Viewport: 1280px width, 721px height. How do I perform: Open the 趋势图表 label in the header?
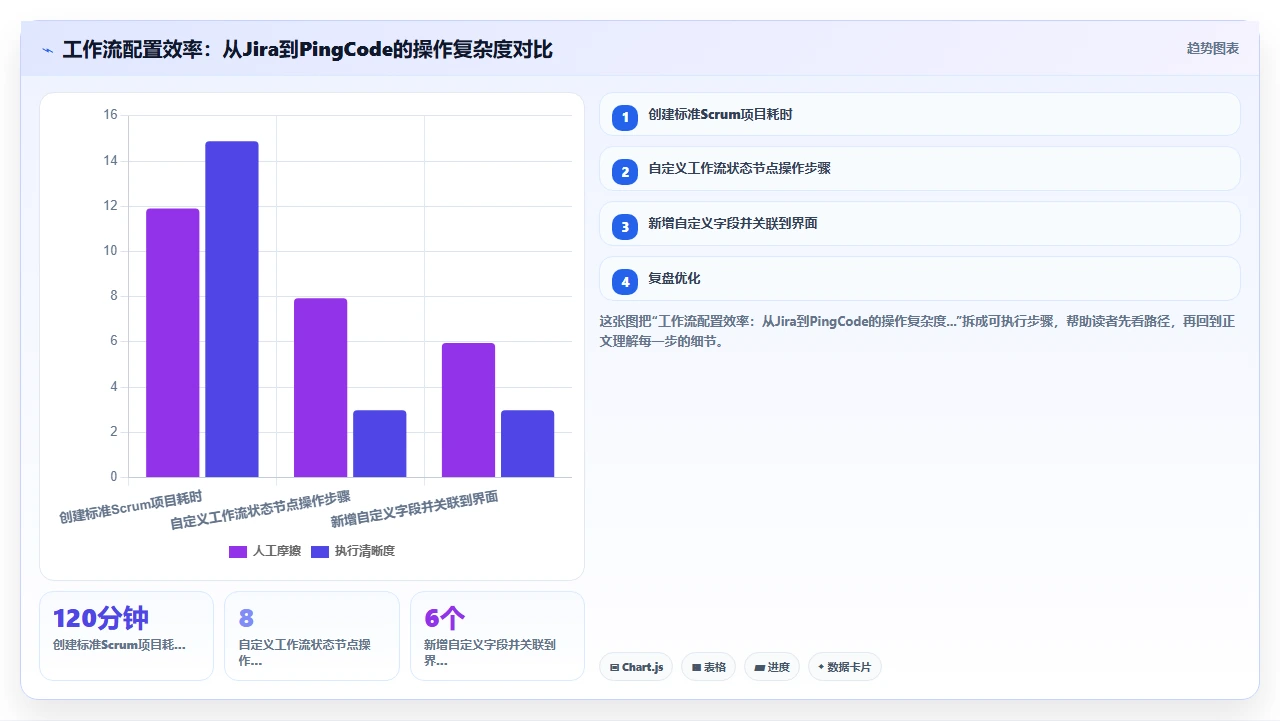(1213, 48)
